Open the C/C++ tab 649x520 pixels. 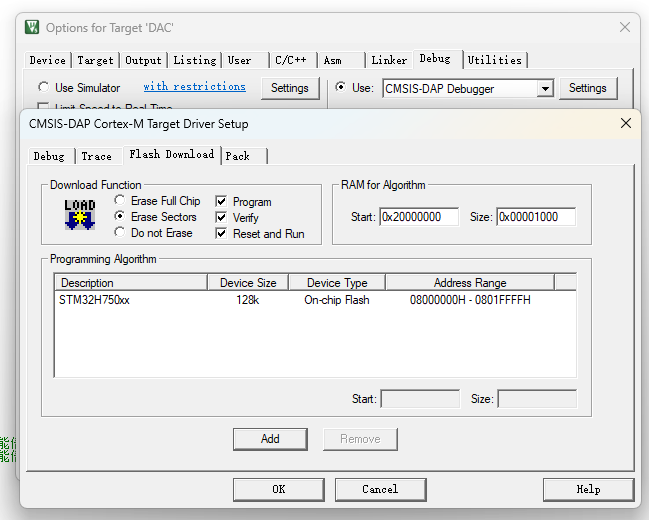coord(291,60)
